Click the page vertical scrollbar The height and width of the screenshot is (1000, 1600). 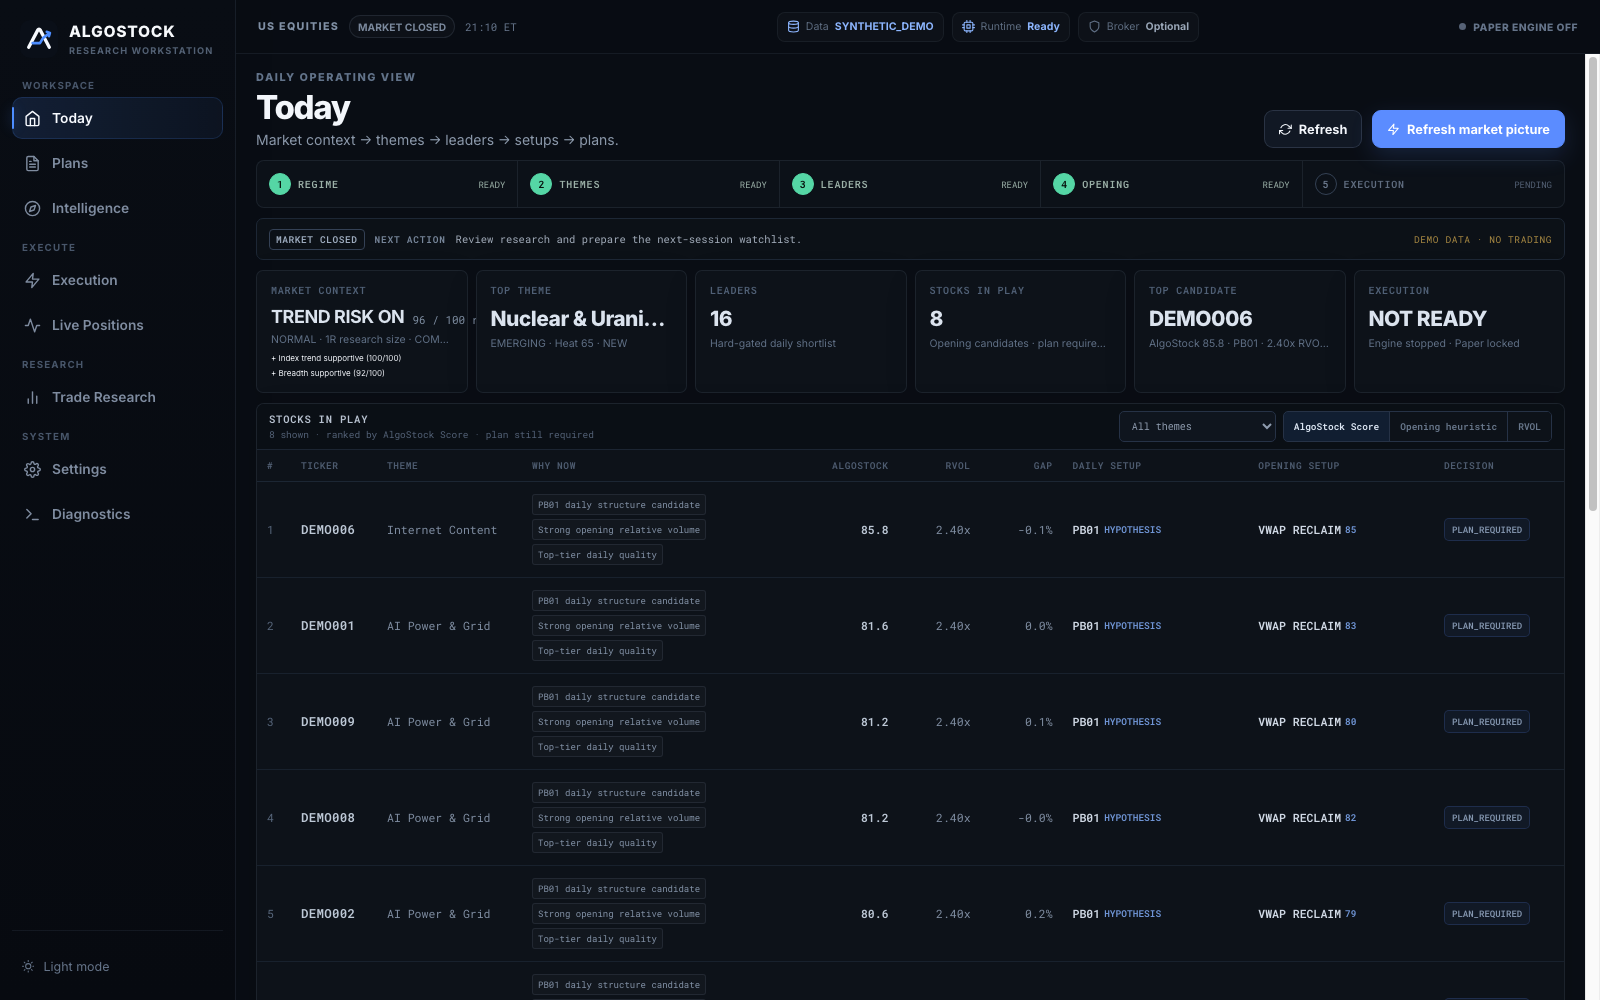click(1592, 285)
